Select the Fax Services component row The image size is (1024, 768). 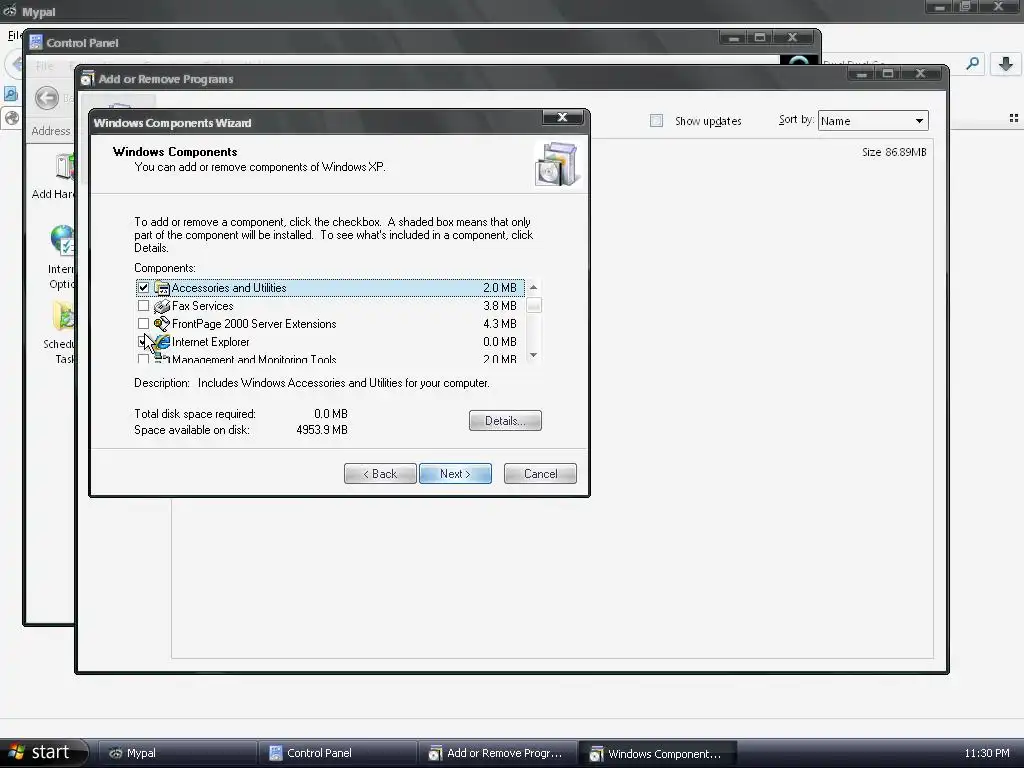click(x=330, y=306)
